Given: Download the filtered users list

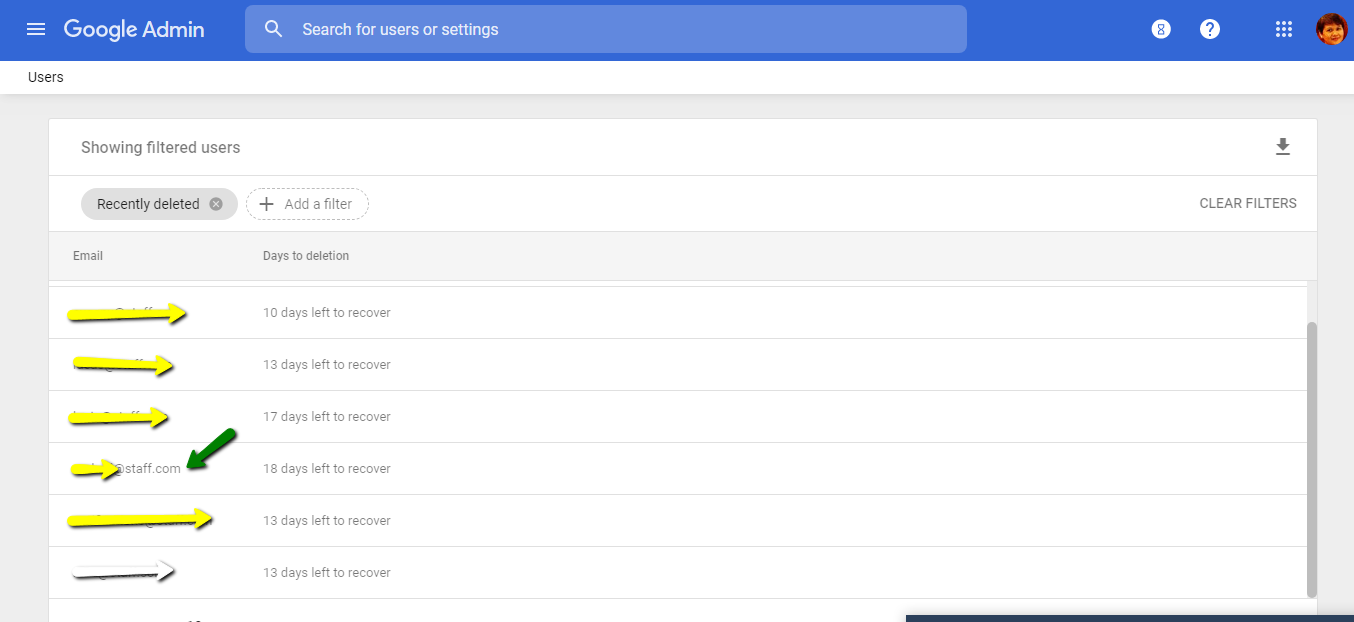Looking at the screenshot, I should 1283,147.
